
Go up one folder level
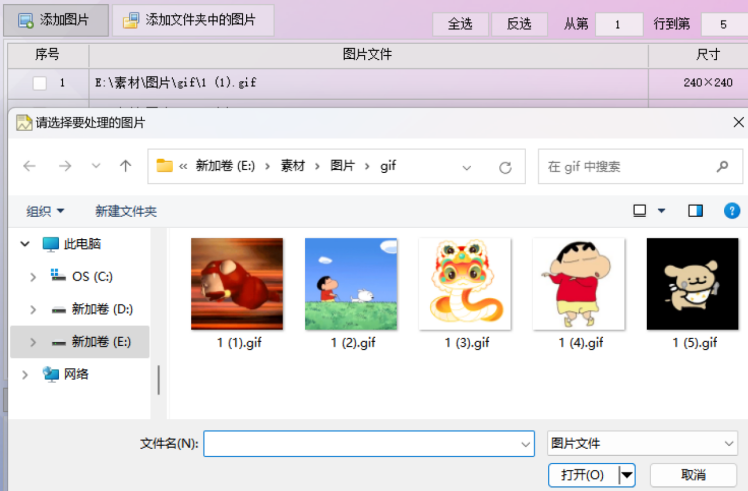pos(125,166)
